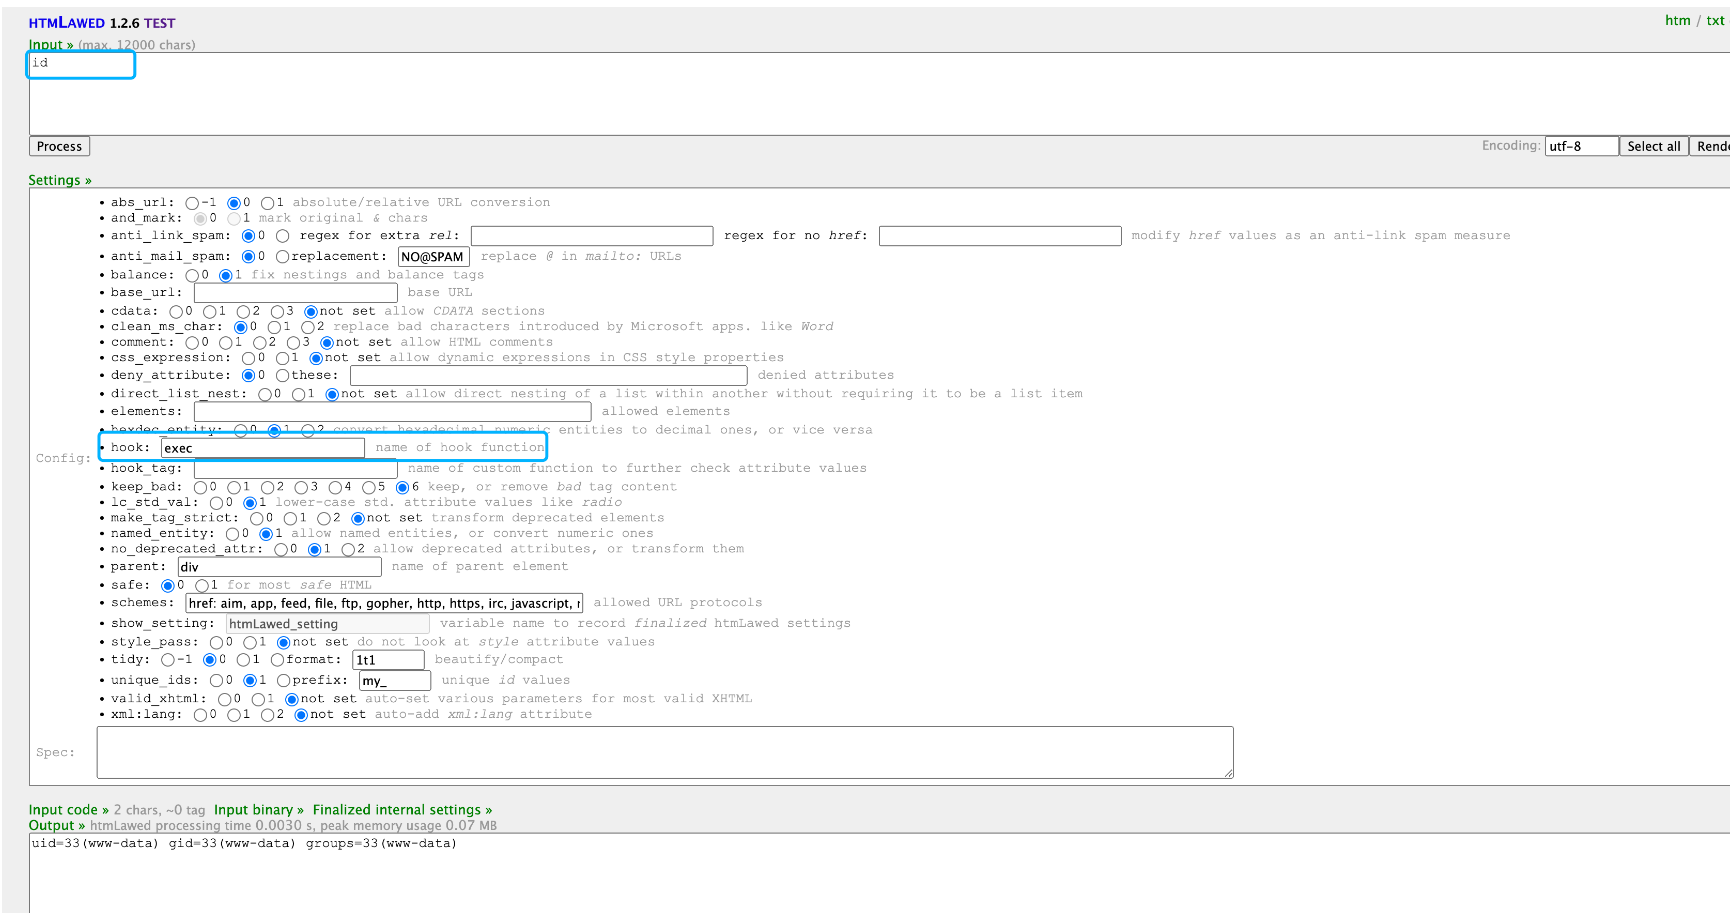Set abs_url option to -1

192,203
